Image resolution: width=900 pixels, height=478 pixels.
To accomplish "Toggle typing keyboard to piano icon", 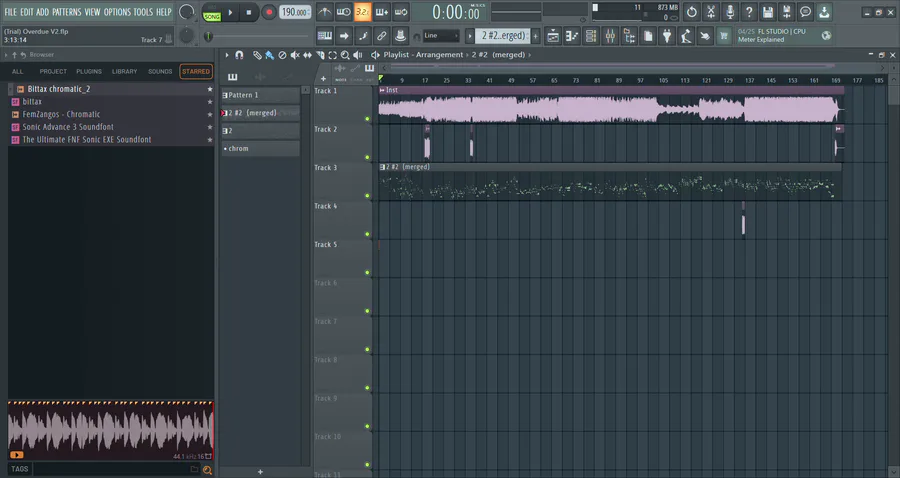I will tap(324, 36).
